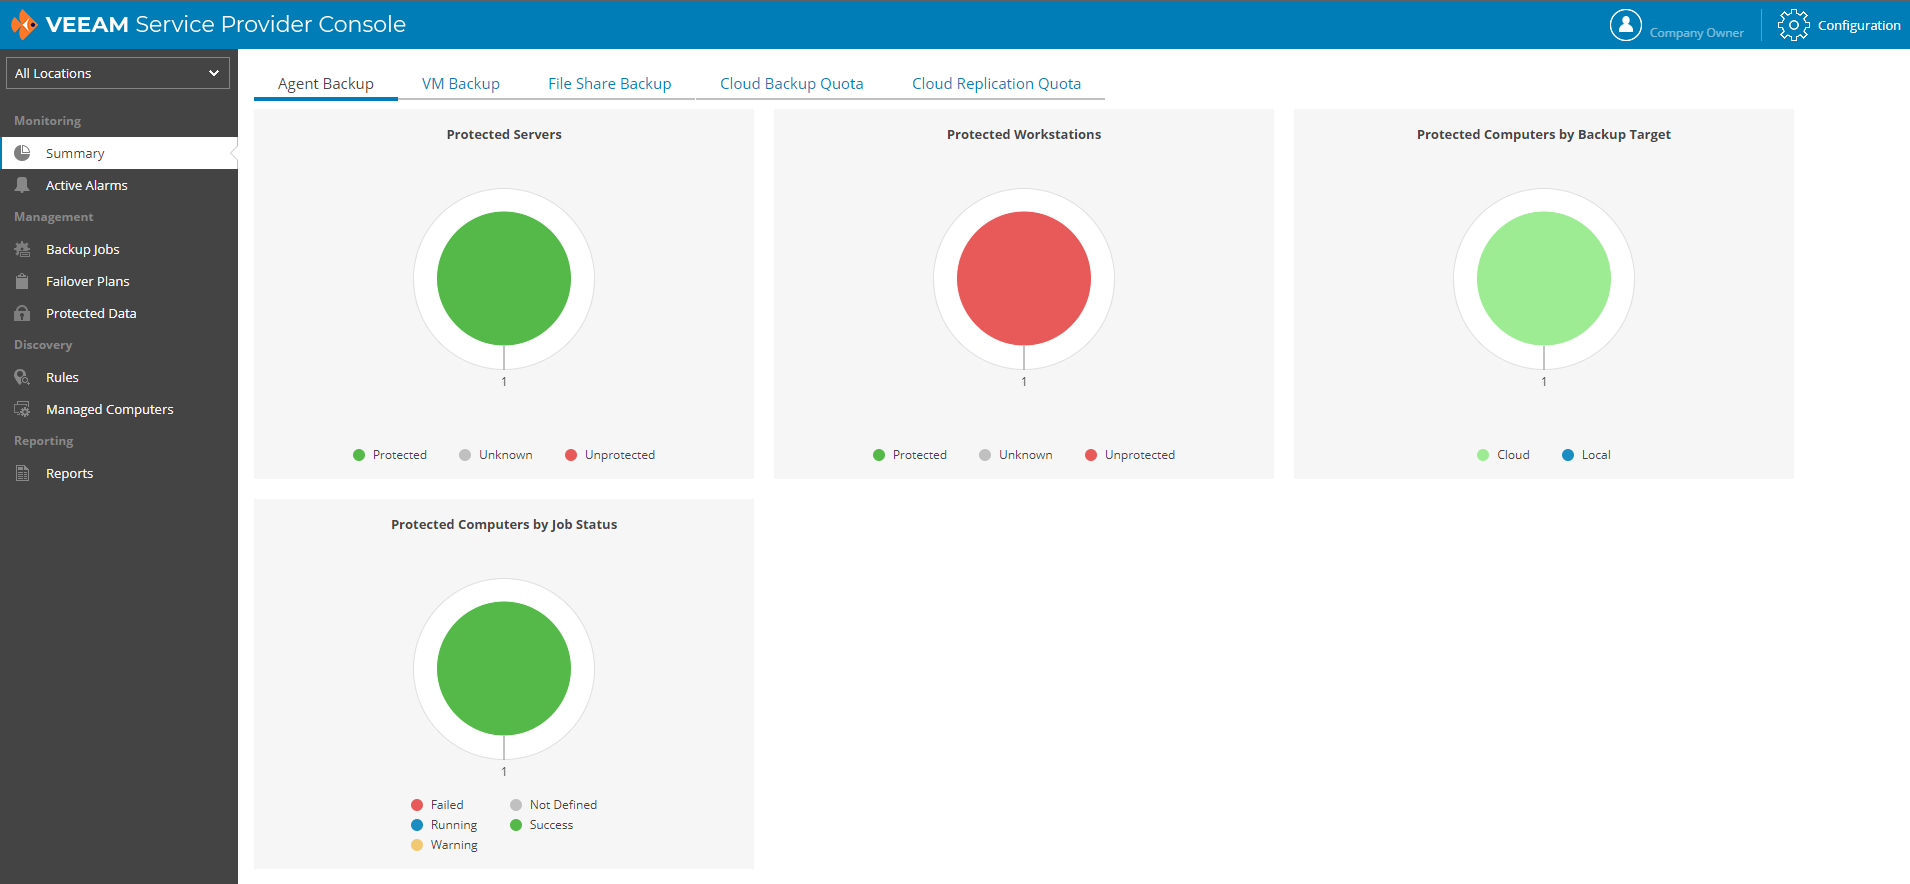Click the Success legend green dot
The width and height of the screenshot is (1910, 884).
coord(516,825)
